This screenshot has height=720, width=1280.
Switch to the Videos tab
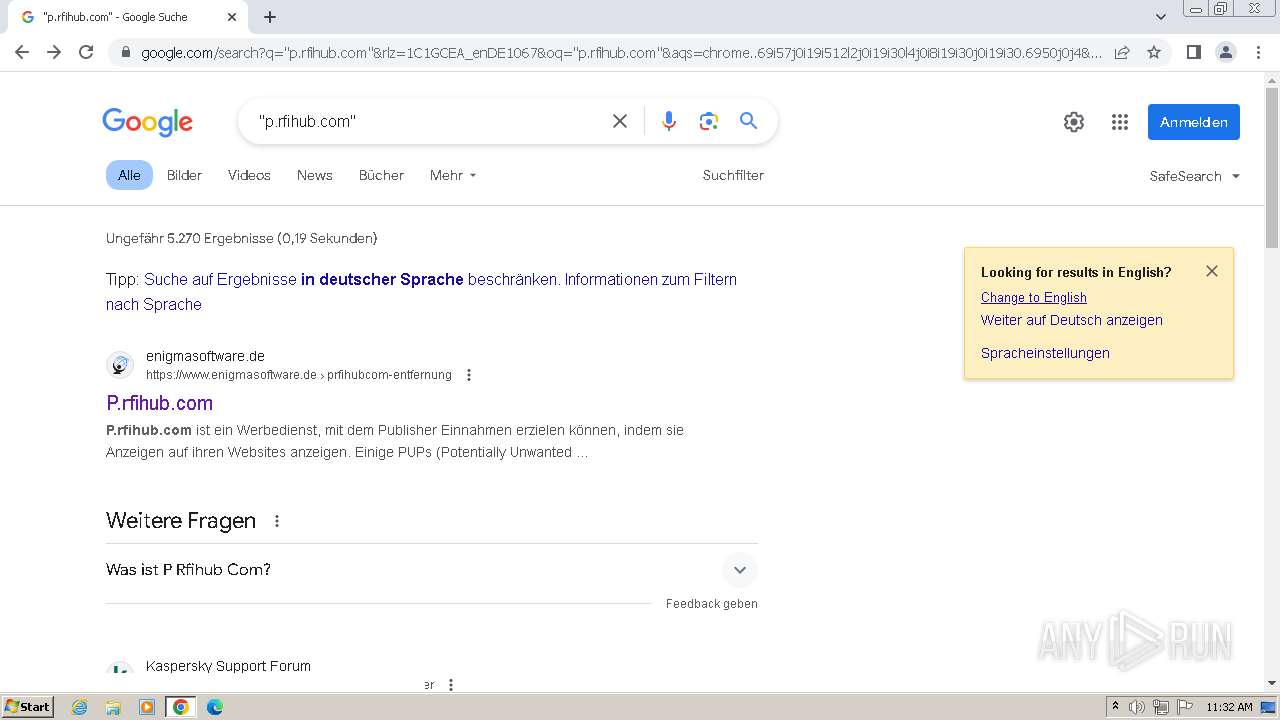point(249,175)
